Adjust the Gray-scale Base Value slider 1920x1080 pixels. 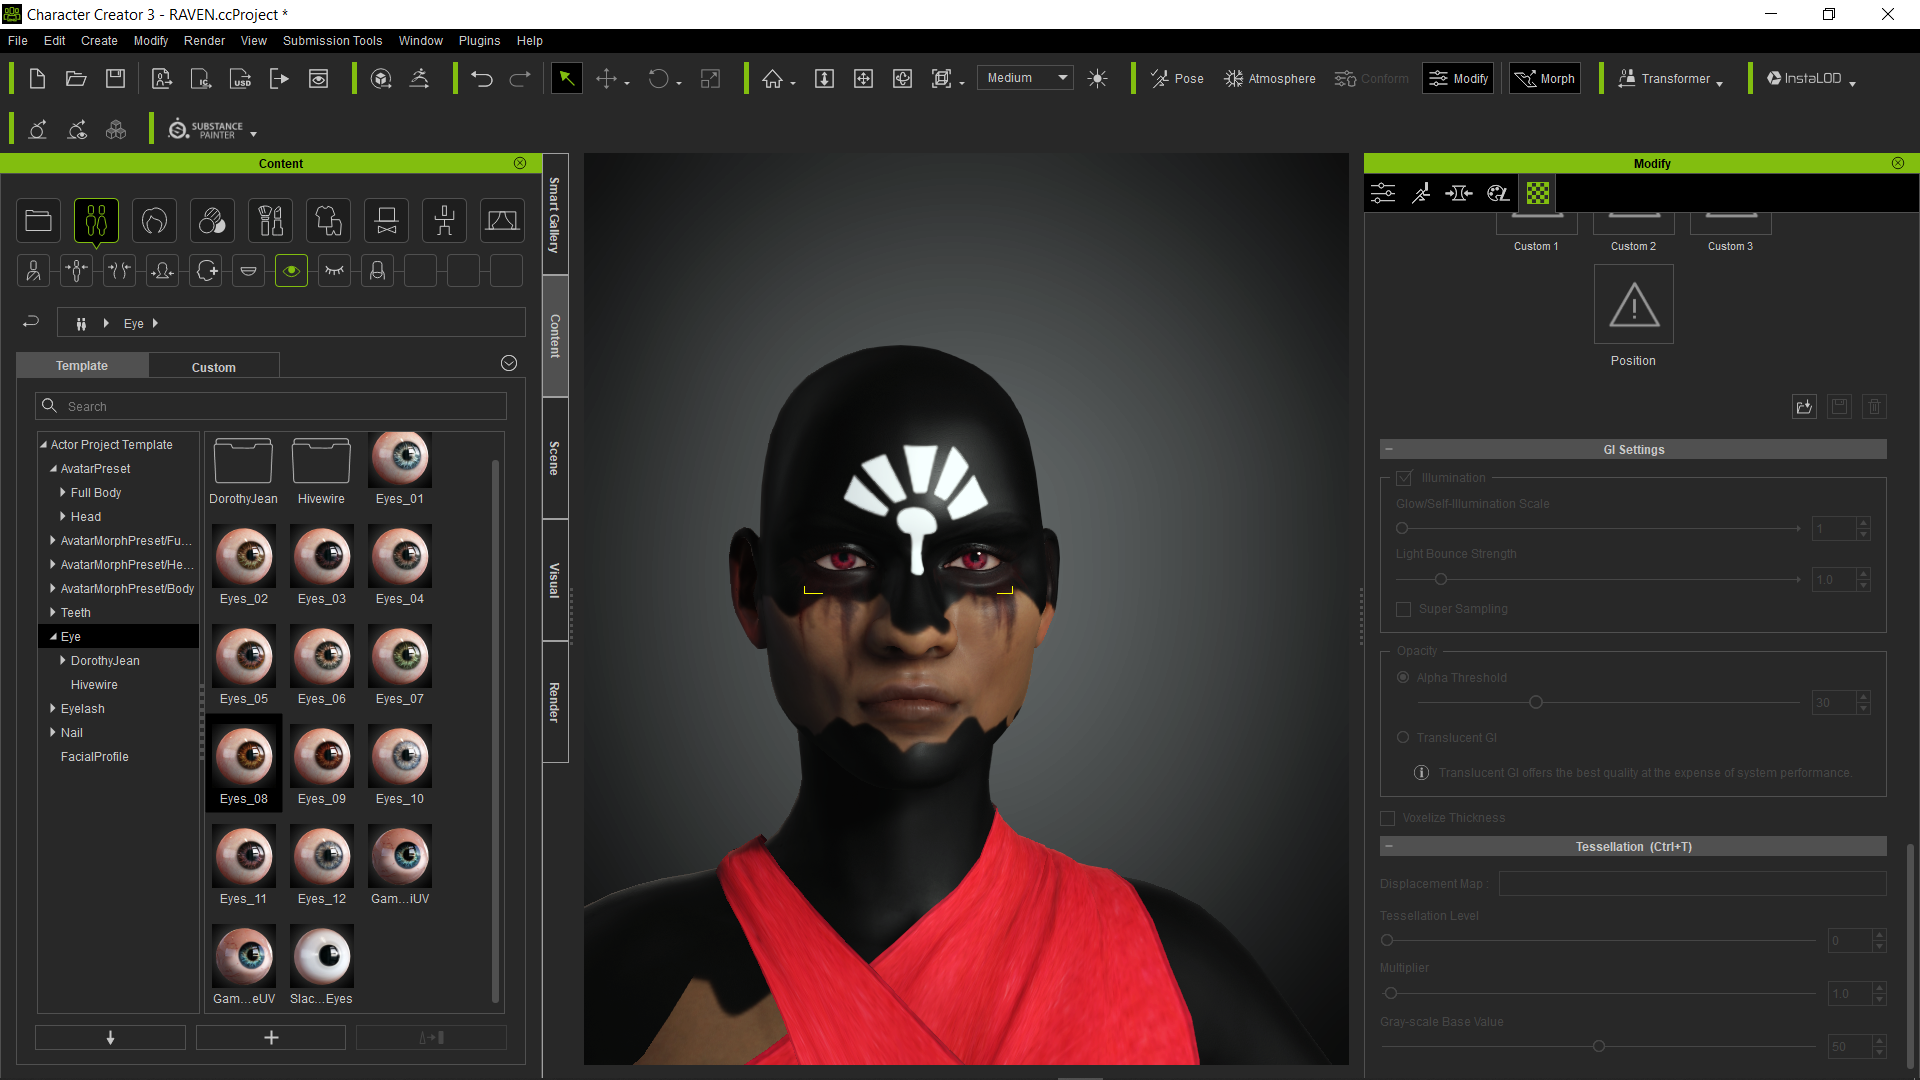point(1599,1046)
